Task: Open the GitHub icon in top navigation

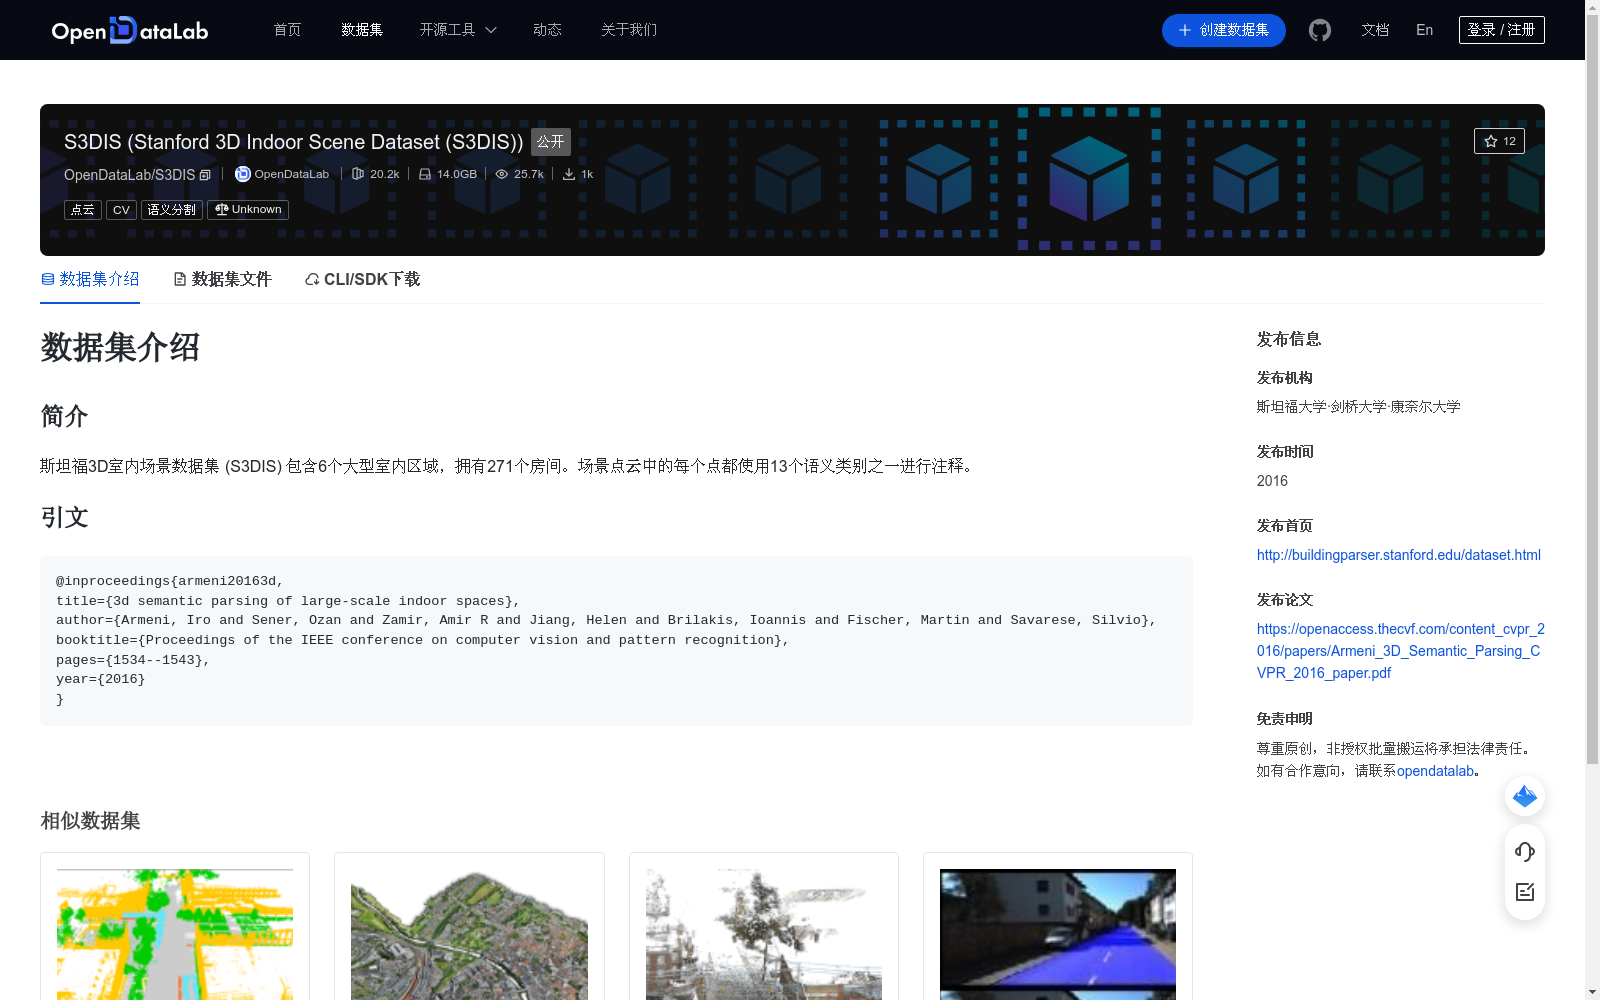Action: pyautogui.click(x=1320, y=30)
